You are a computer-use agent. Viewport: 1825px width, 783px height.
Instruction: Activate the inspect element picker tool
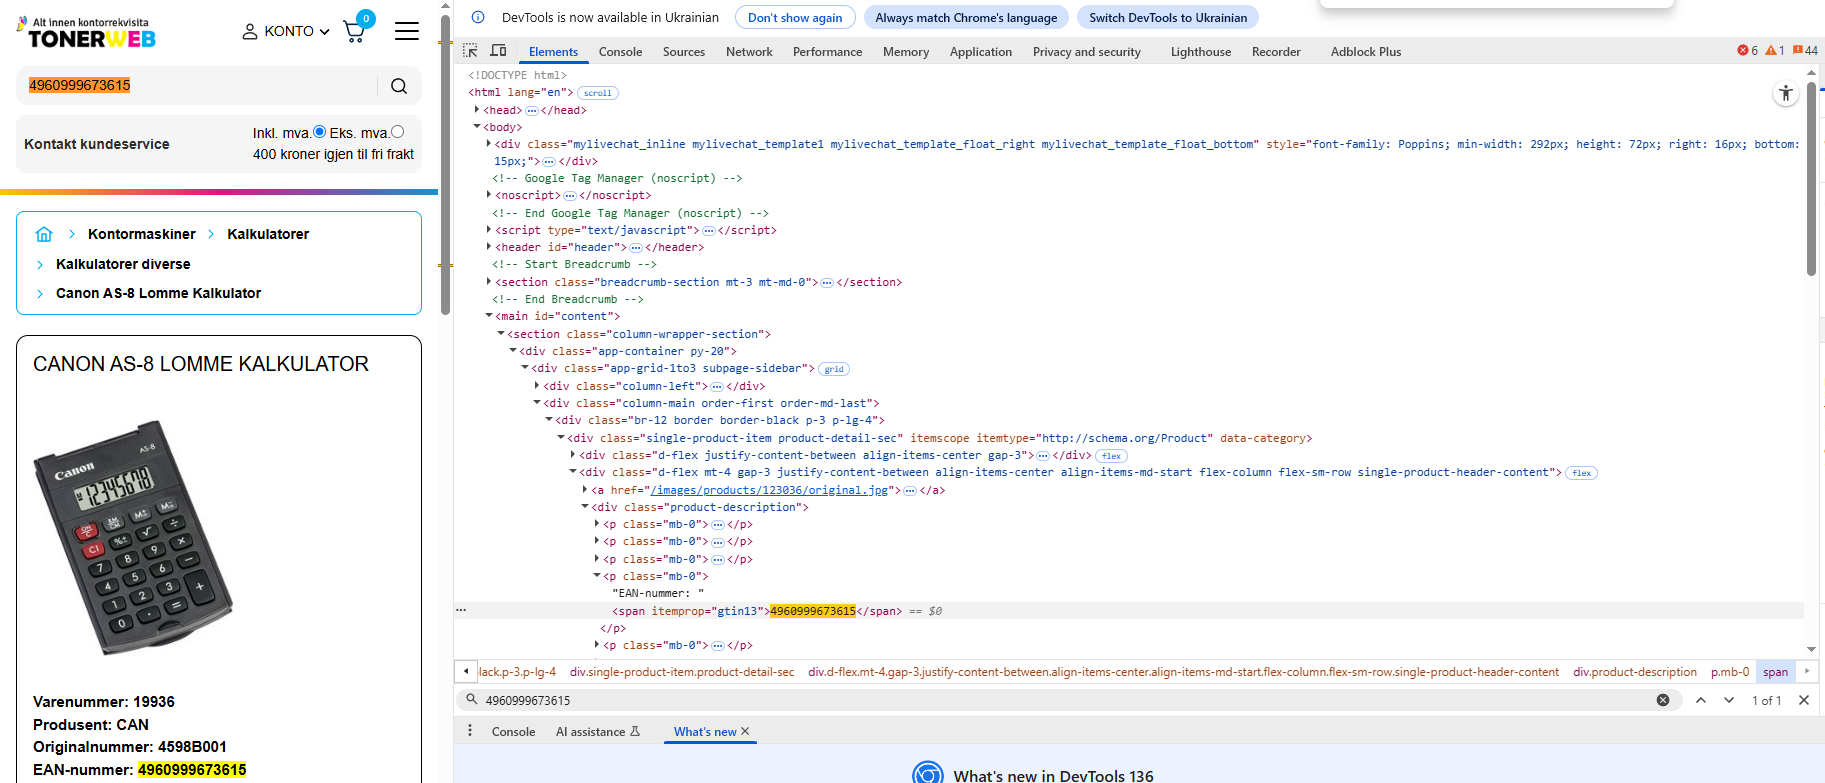470,51
